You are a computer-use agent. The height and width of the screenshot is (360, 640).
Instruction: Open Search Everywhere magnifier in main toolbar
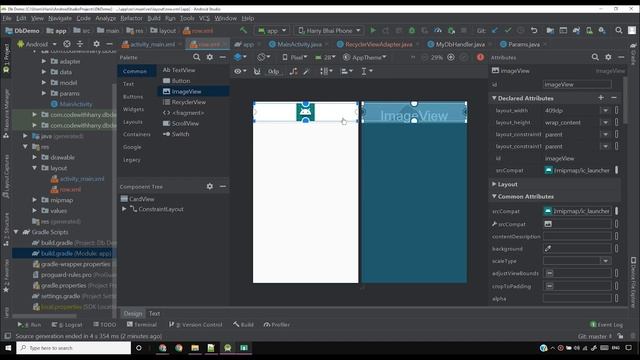(619, 30)
